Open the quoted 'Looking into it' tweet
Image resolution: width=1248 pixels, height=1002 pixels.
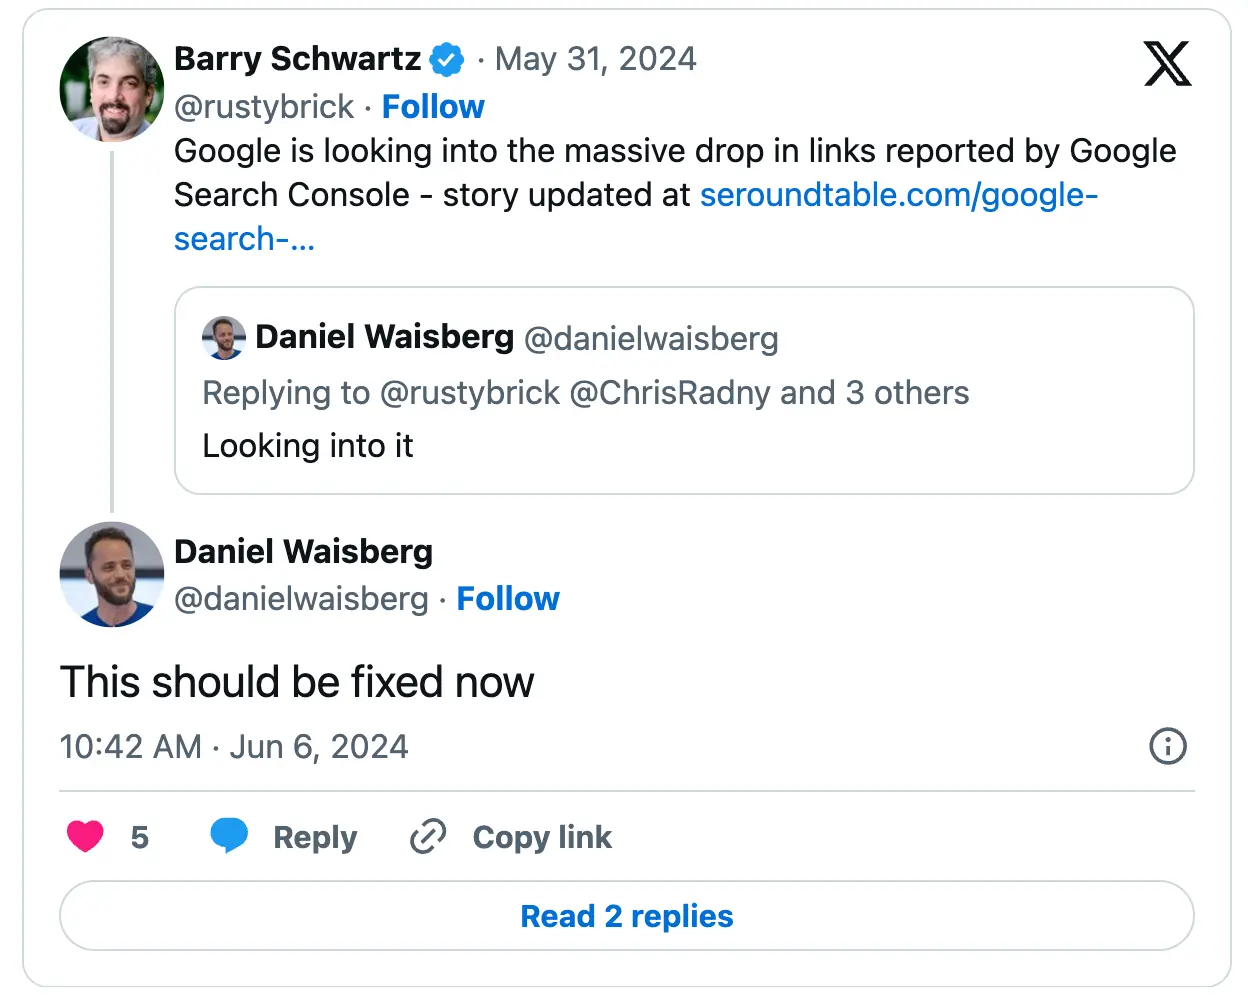pyautogui.click(x=684, y=445)
